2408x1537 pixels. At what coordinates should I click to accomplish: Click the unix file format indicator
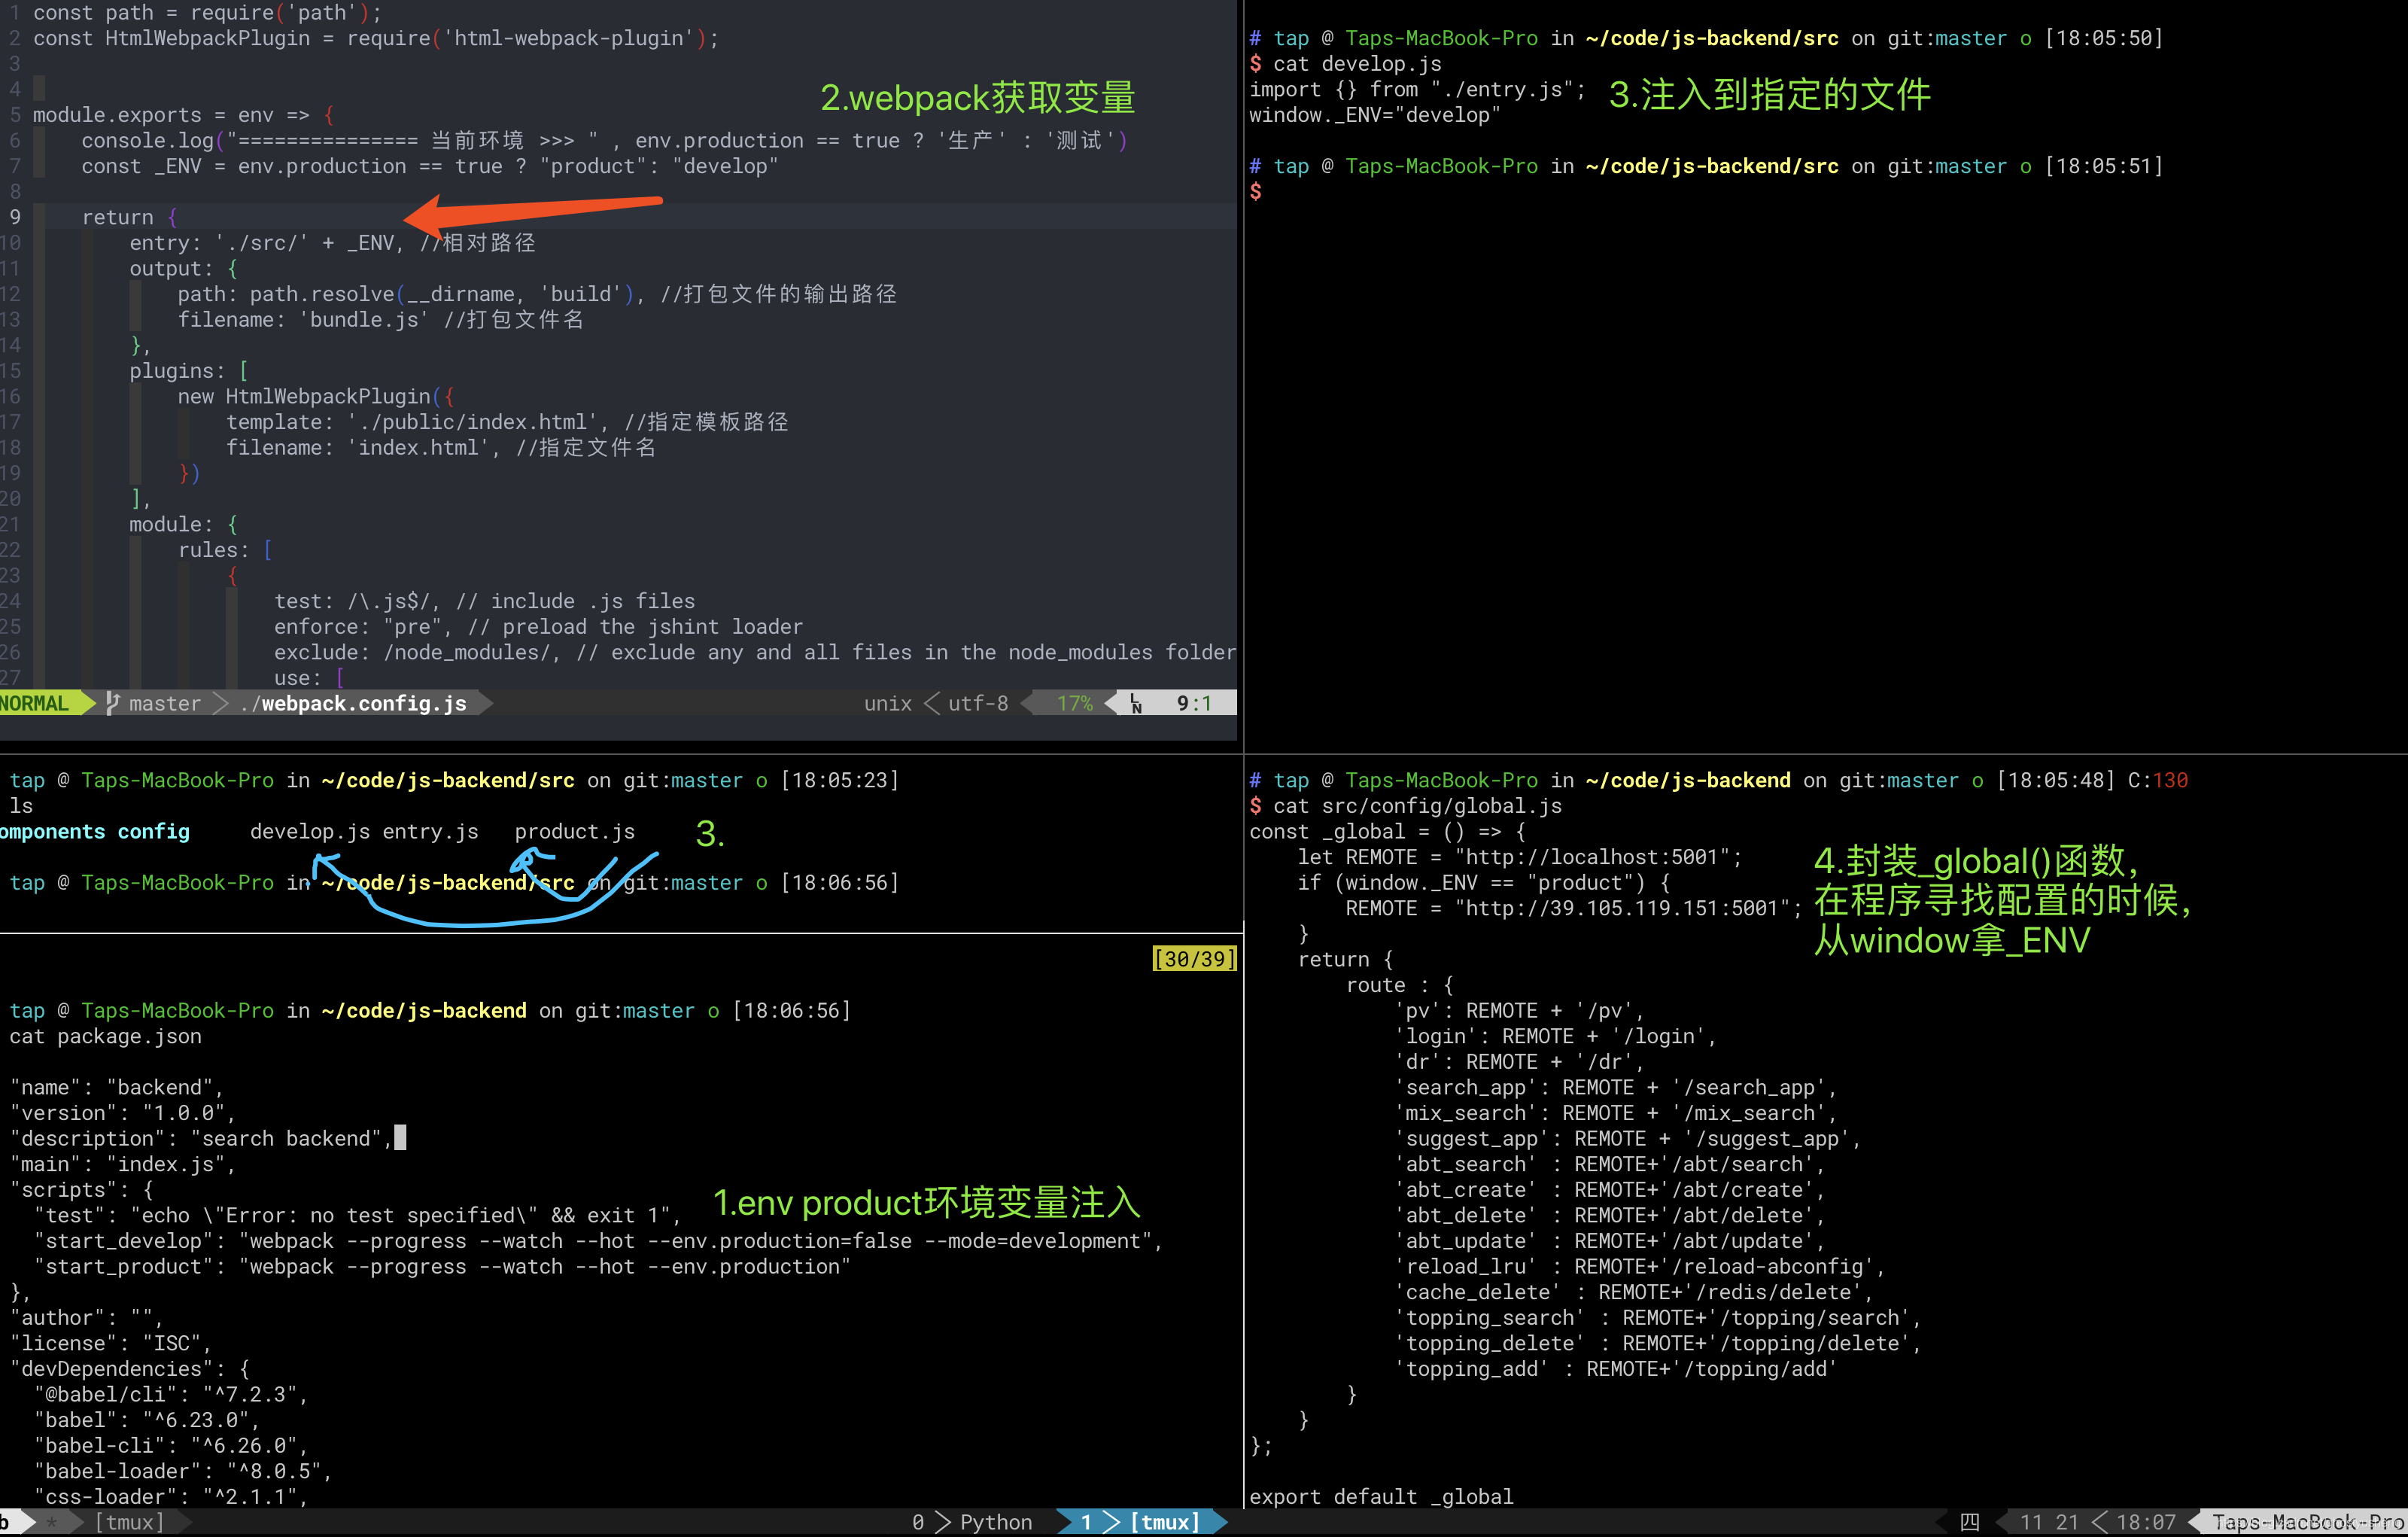point(888,703)
